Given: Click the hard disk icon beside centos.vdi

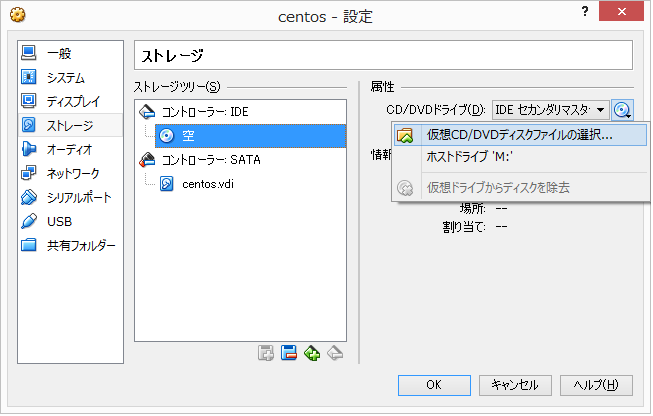Looking at the screenshot, I should 167,184.
